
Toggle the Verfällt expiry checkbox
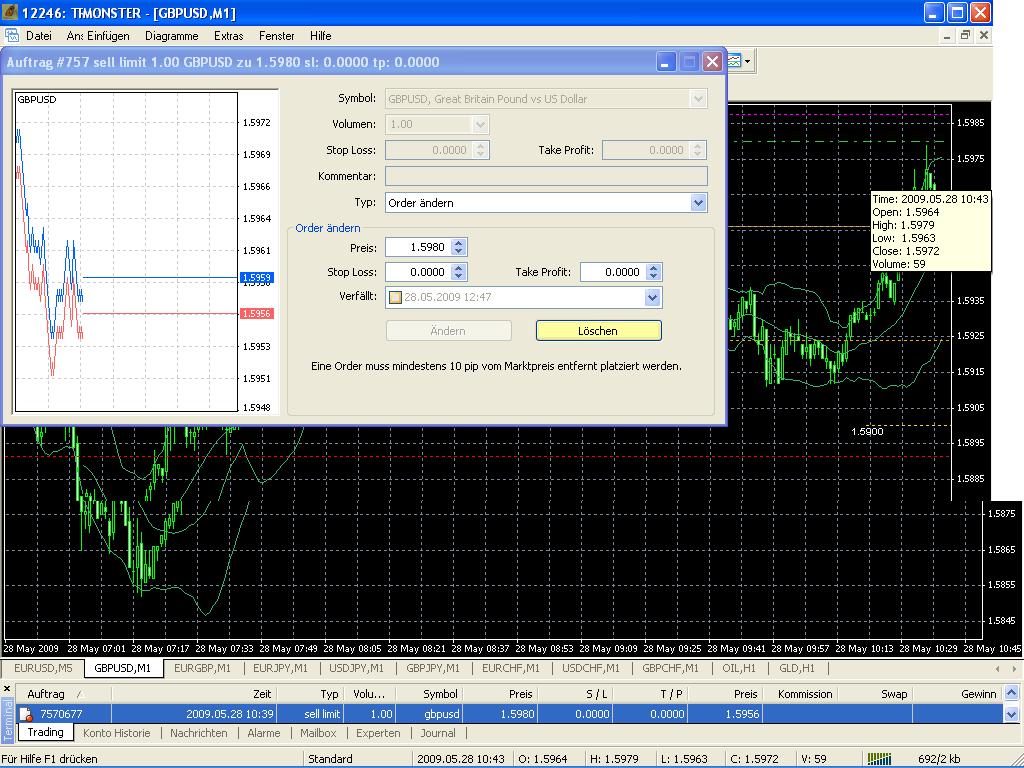point(396,297)
